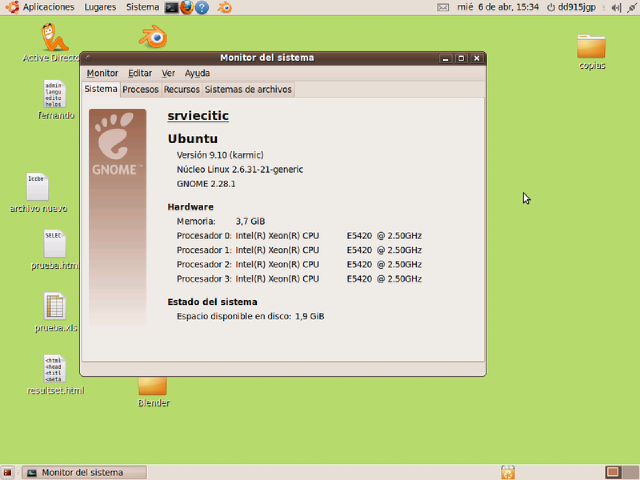Click the GNOME logo banner
The image size is (640, 480).
click(118, 217)
